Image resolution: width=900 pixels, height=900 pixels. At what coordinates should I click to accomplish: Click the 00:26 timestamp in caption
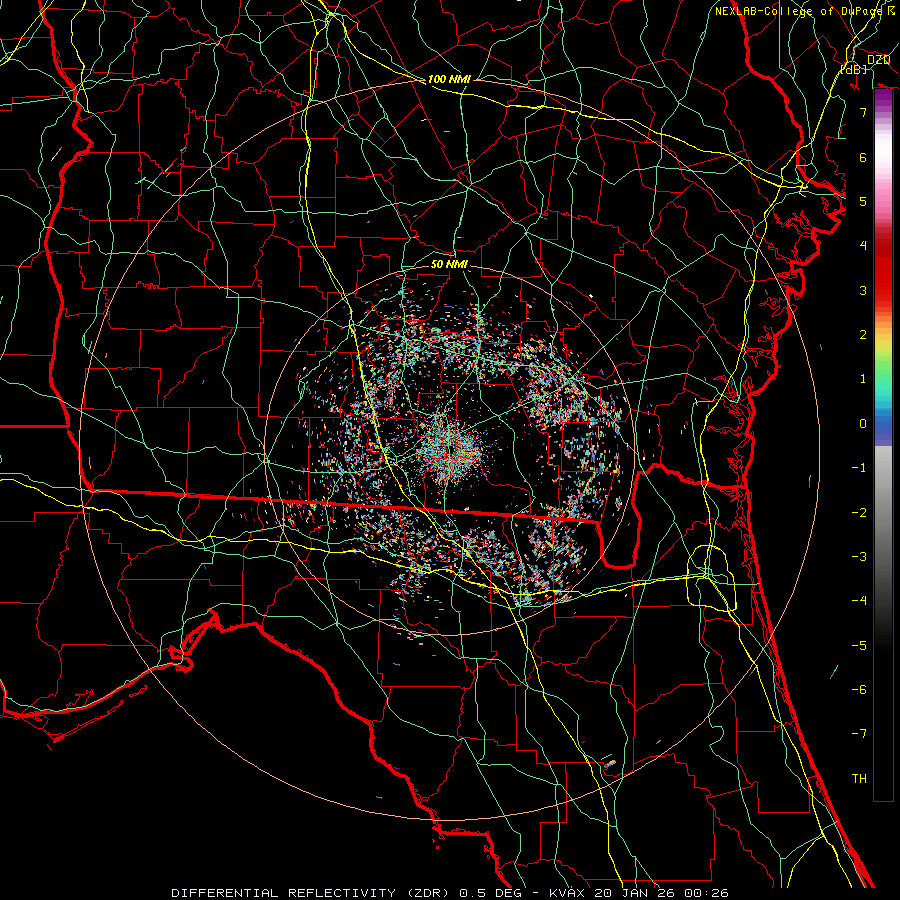709,893
